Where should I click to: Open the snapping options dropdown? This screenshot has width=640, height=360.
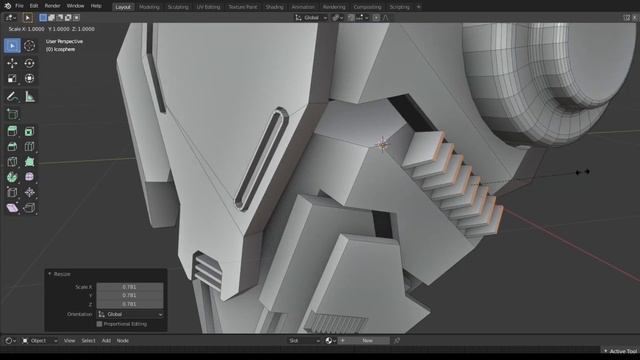[x=362, y=18]
